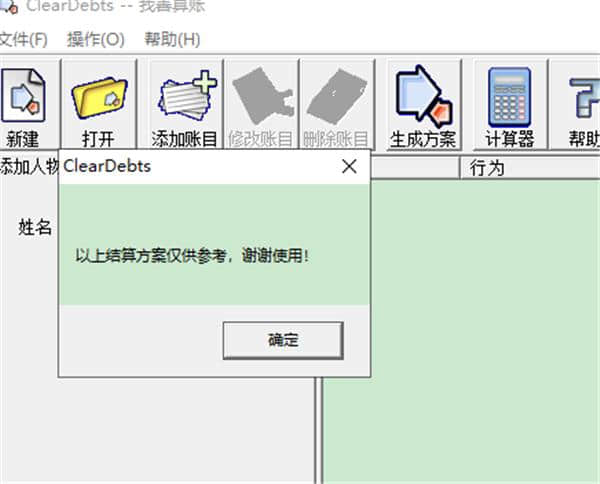Generate a plan with 生成方案 icon
Viewport: 600px width, 484px height.
pyautogui.click(x=424, y=105)
